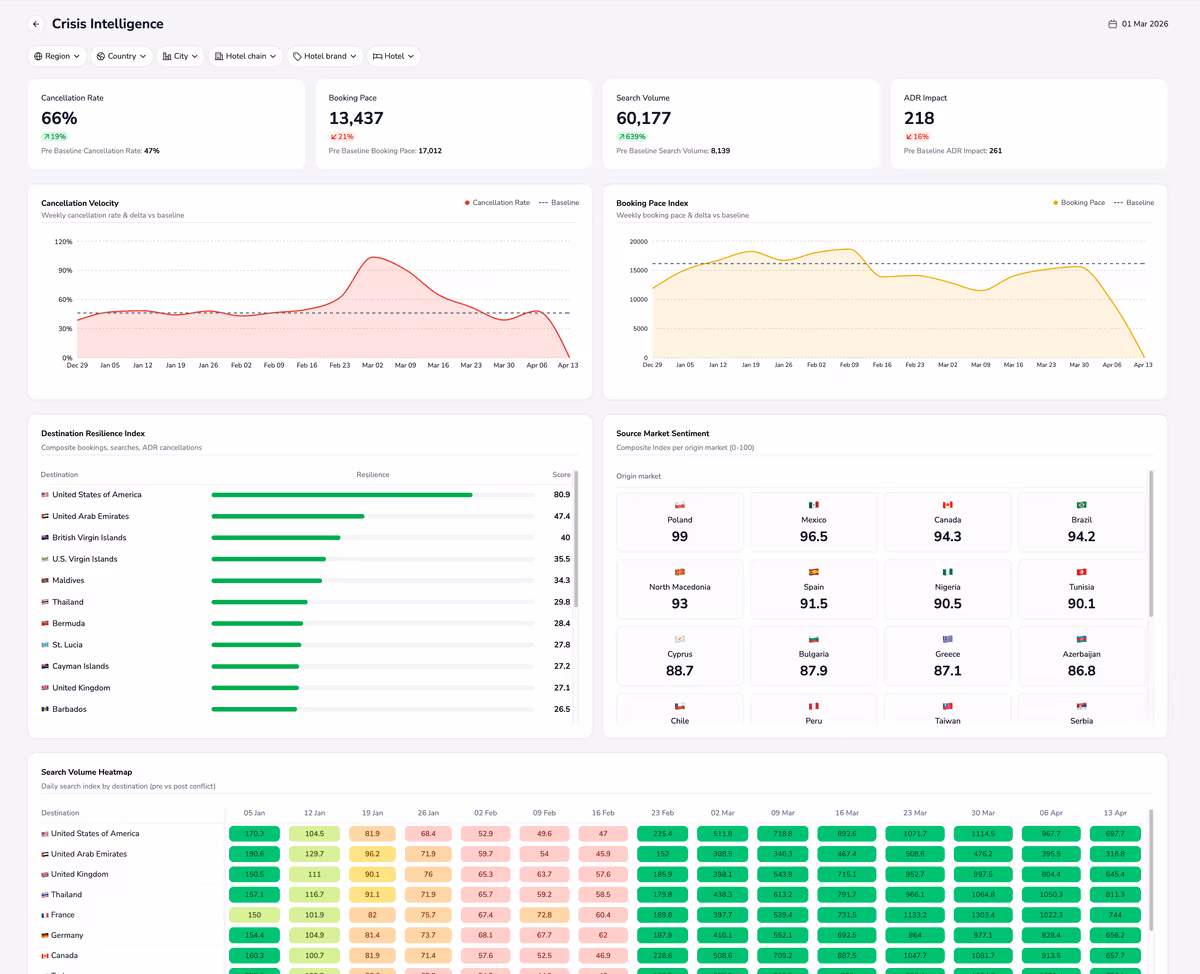1200x974 pixels.
Task: Click the Bulgaria flag icon
Action: coord(814,639)
